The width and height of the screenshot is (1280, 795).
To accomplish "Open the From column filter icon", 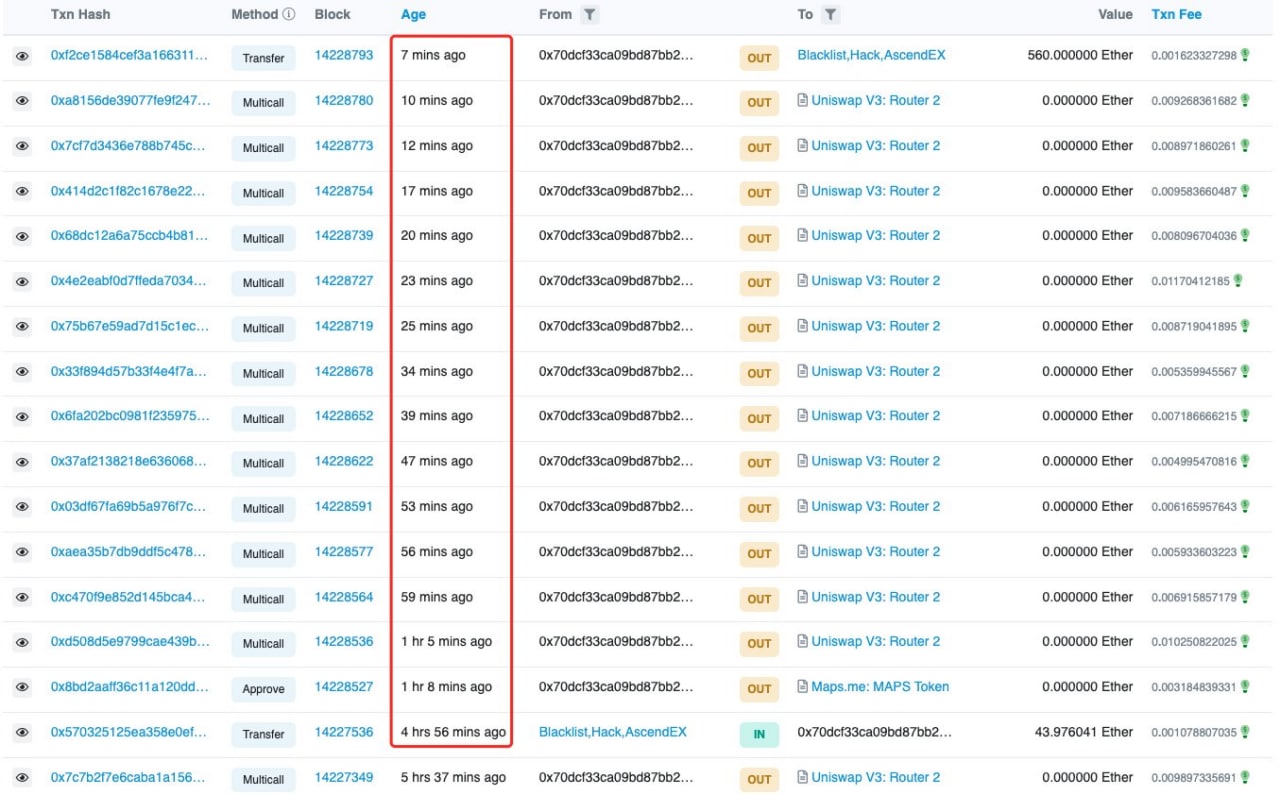I will (590, 15).
